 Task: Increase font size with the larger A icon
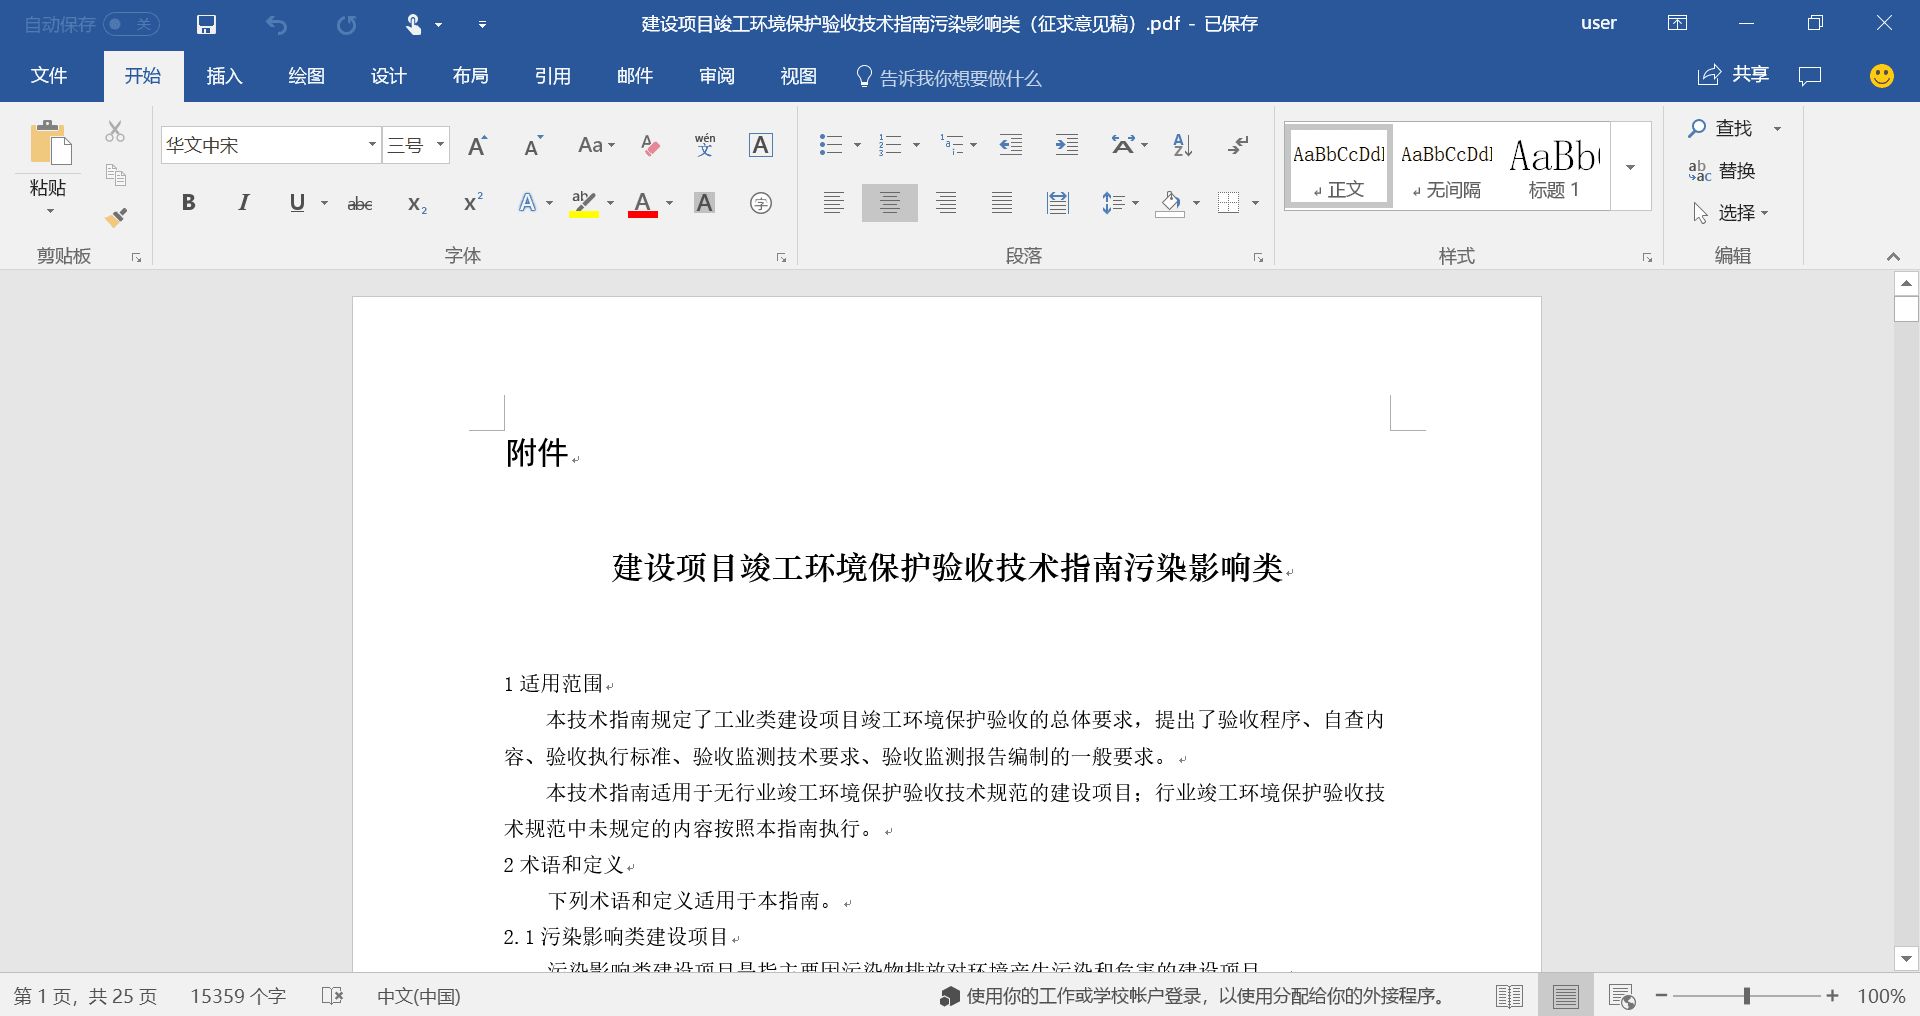(x=478, y=146)
